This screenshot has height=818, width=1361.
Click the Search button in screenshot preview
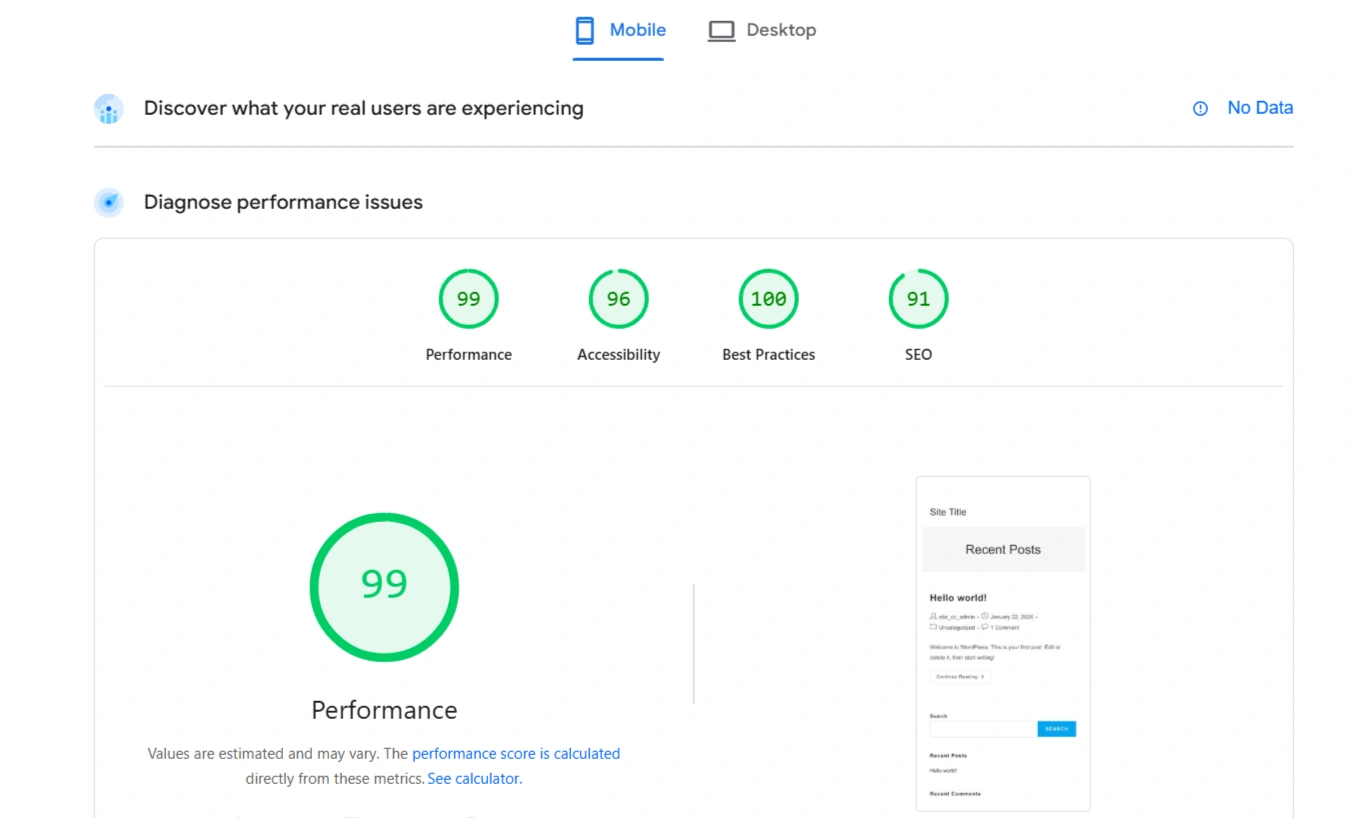[1057, 729]
